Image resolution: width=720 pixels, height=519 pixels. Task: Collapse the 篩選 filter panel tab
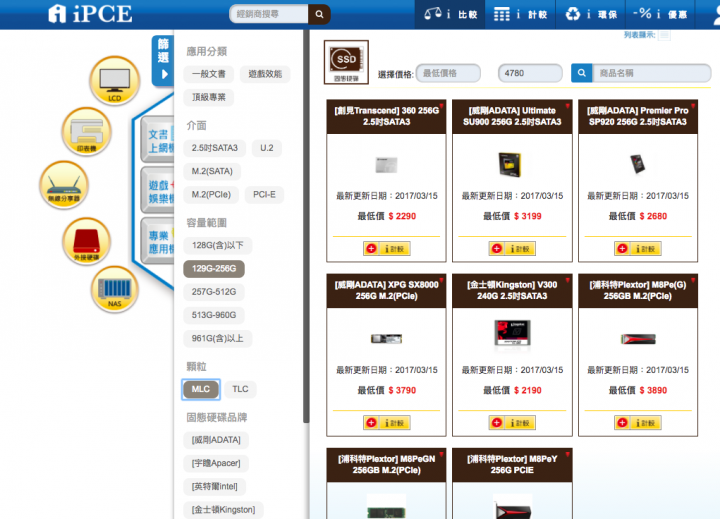point(163,61)
